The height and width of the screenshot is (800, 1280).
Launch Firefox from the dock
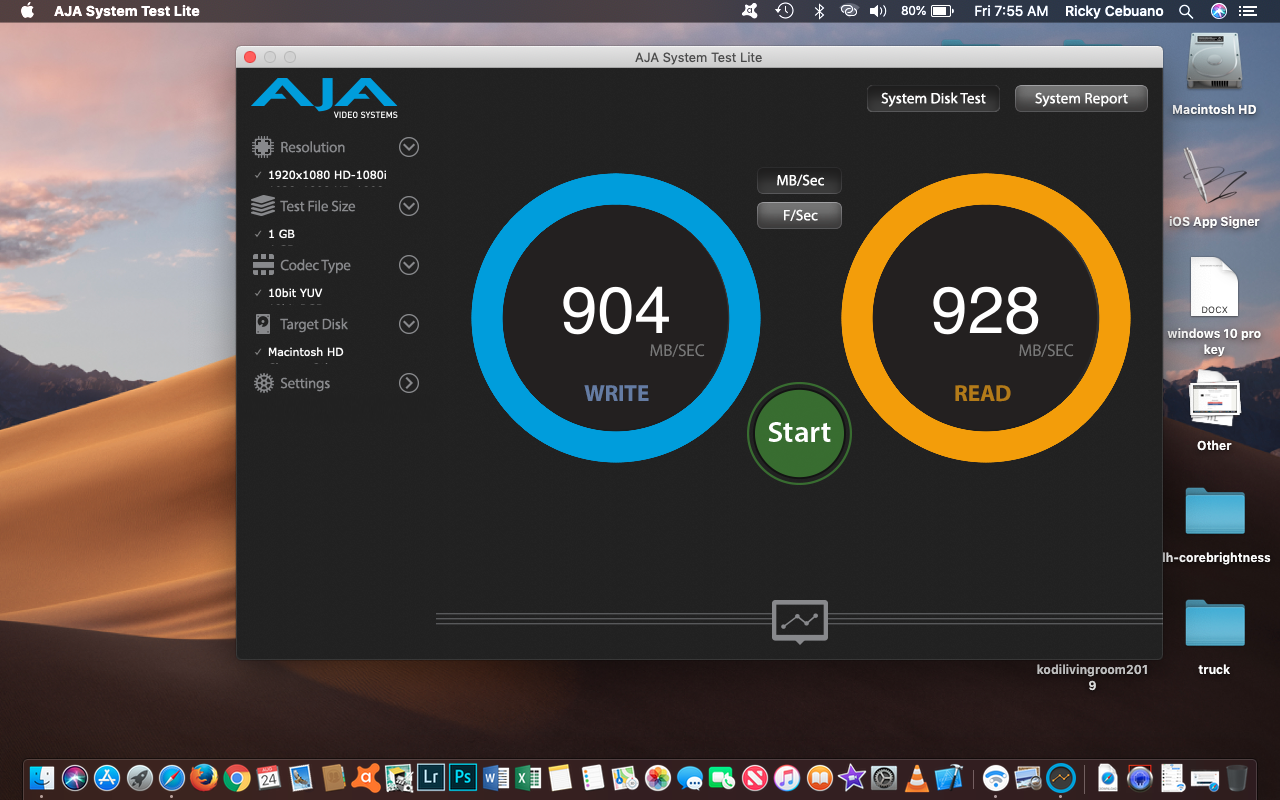coord(204,777)
